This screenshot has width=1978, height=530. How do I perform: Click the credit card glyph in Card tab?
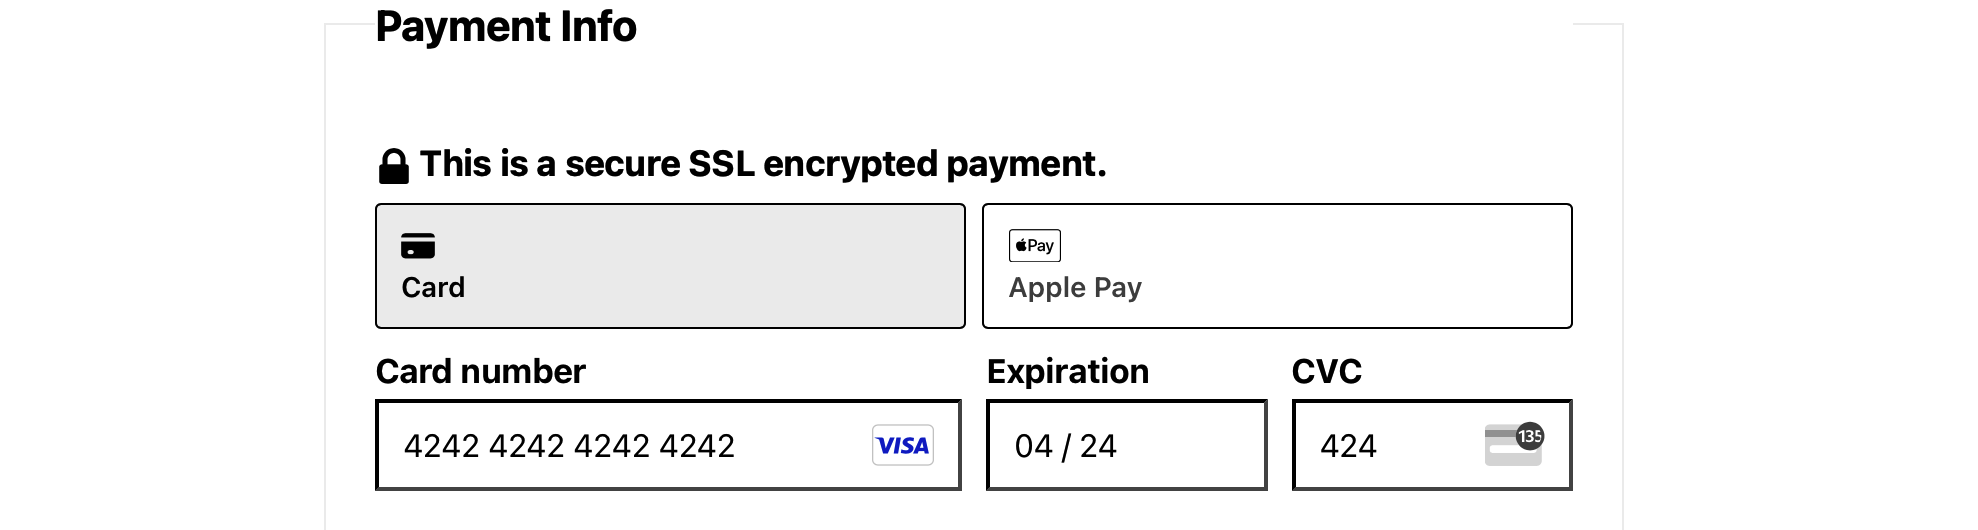coord(418,245)
